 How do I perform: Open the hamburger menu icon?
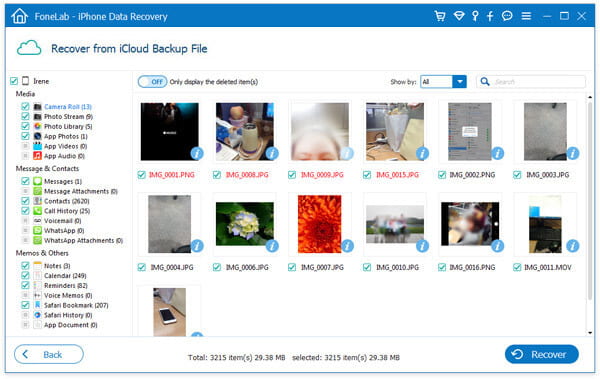(x=526, y=16)
